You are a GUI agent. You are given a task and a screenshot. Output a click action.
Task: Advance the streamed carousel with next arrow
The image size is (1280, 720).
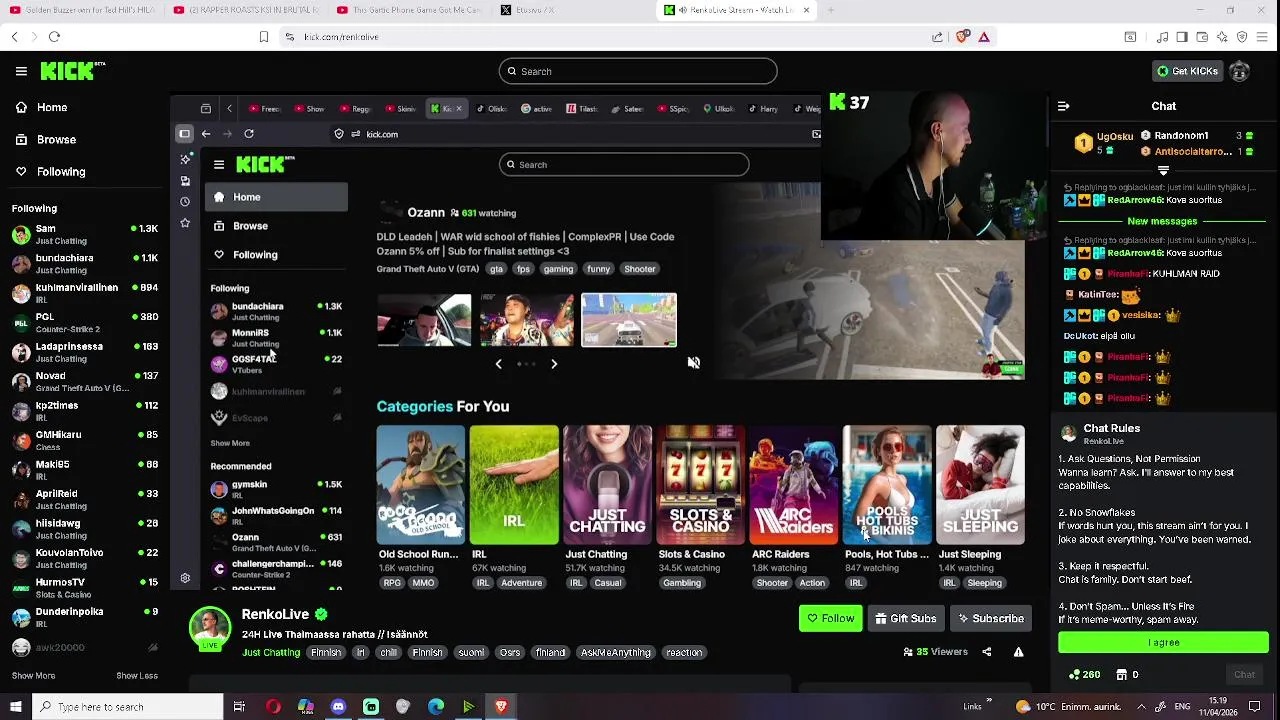click(554, 364)
